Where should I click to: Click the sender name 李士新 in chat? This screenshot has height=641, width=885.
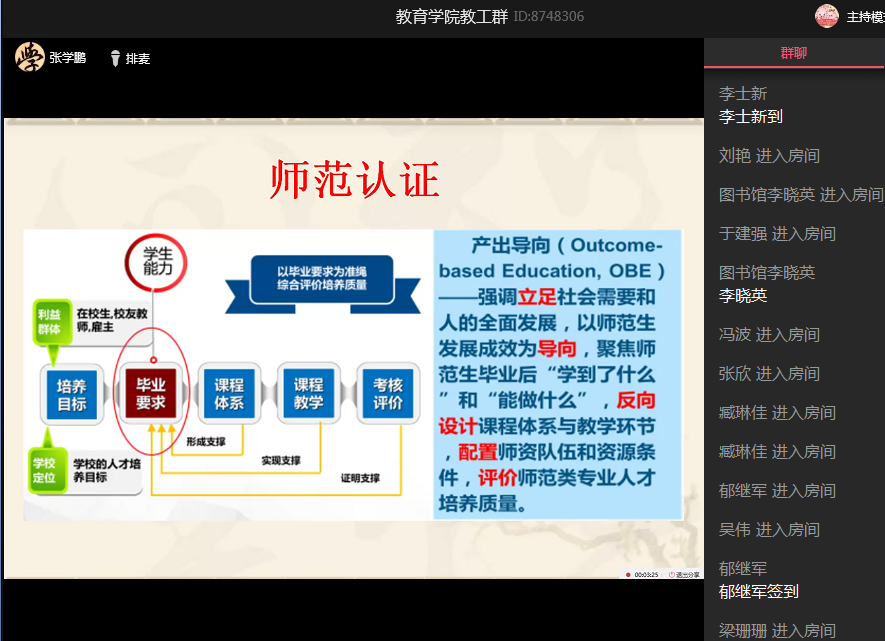click(x=743, y=94)
